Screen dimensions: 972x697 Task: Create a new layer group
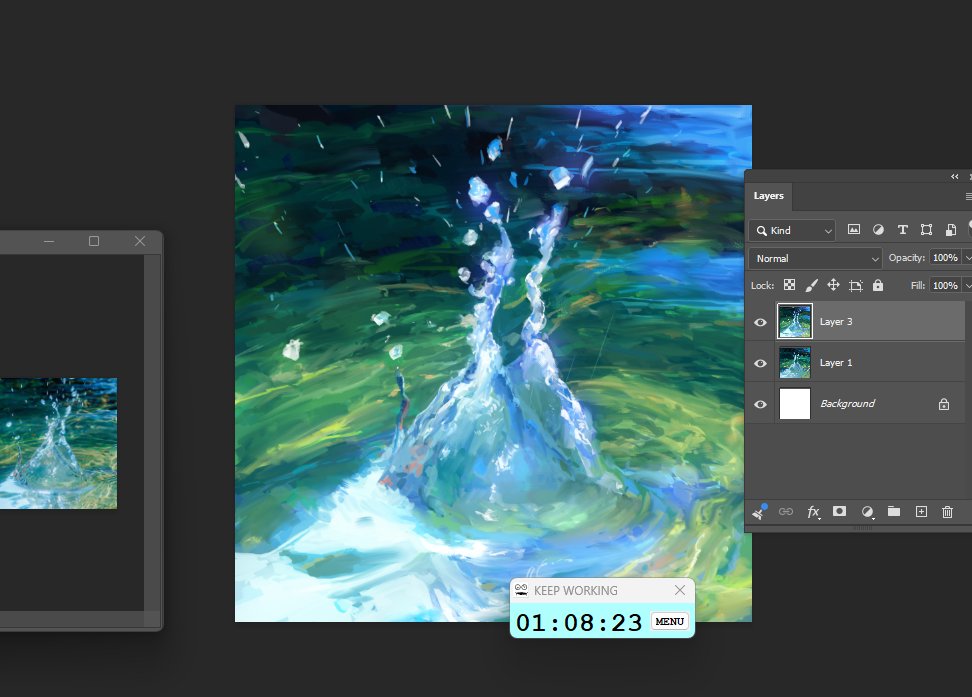[894, 511]
